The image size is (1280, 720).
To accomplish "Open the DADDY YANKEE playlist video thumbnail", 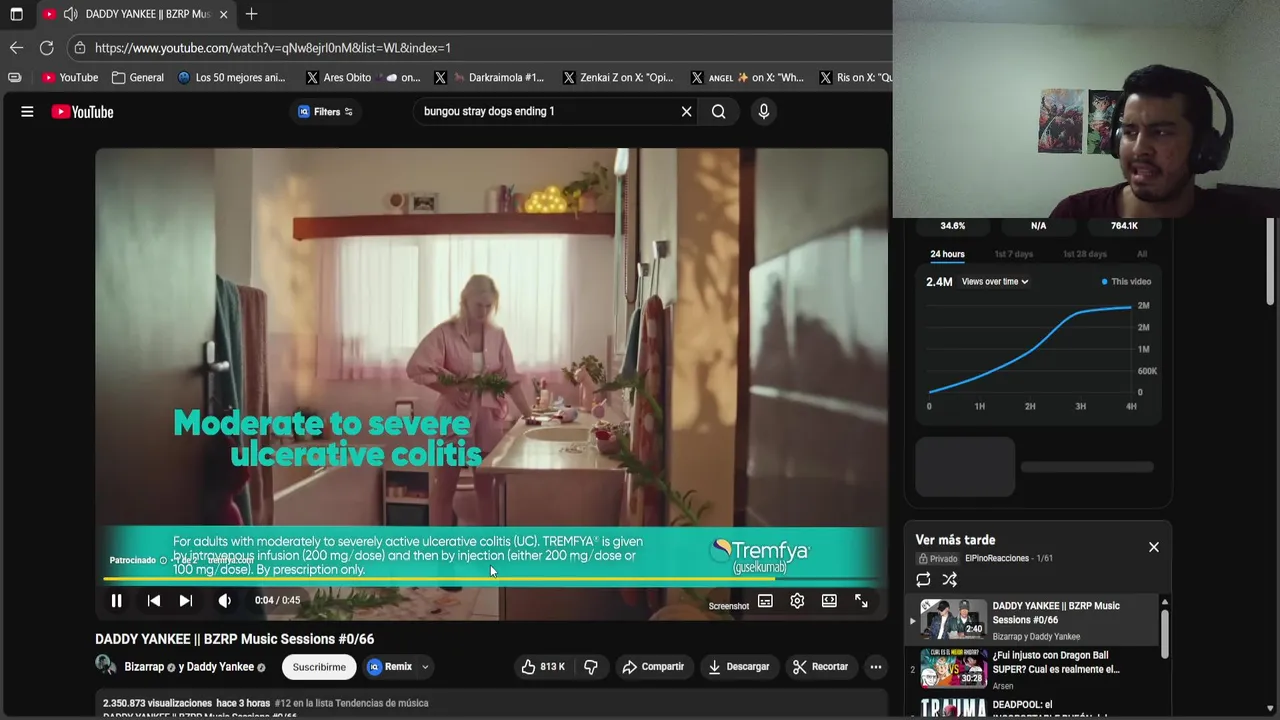I will click(x=953, y=619).
